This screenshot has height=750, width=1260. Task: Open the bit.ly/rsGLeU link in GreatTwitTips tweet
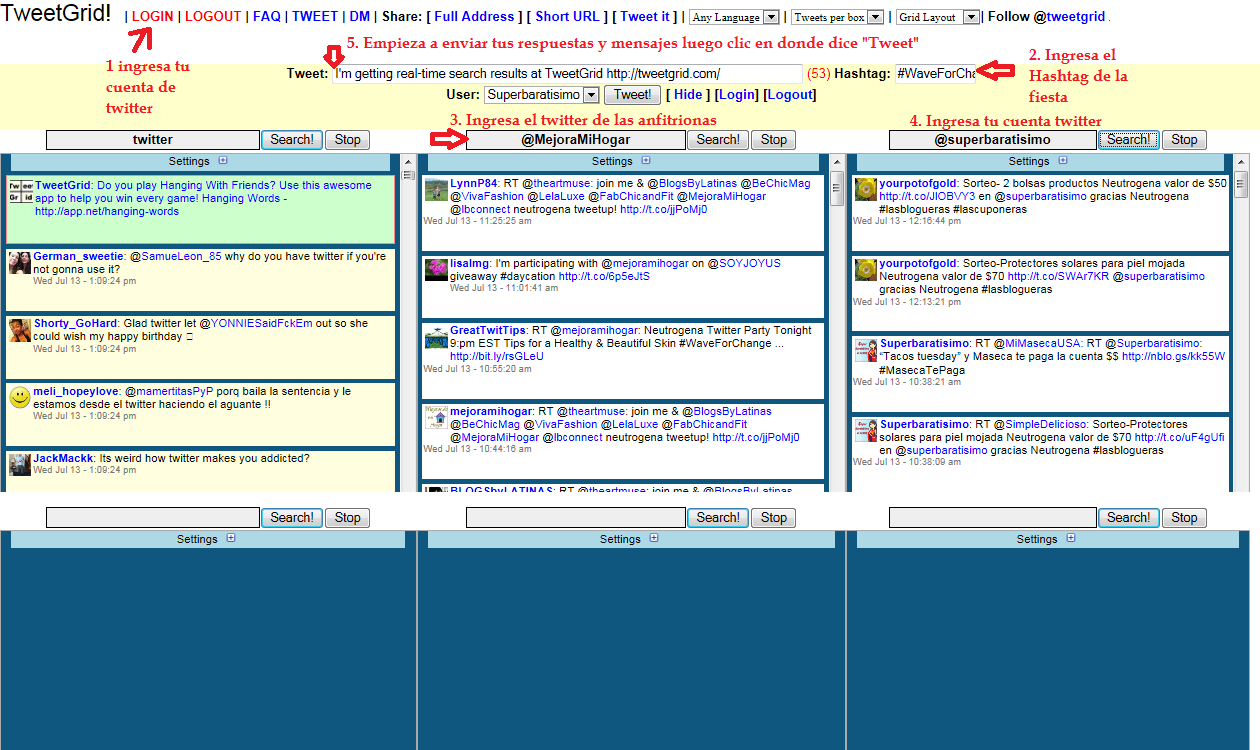pos(497,356)
